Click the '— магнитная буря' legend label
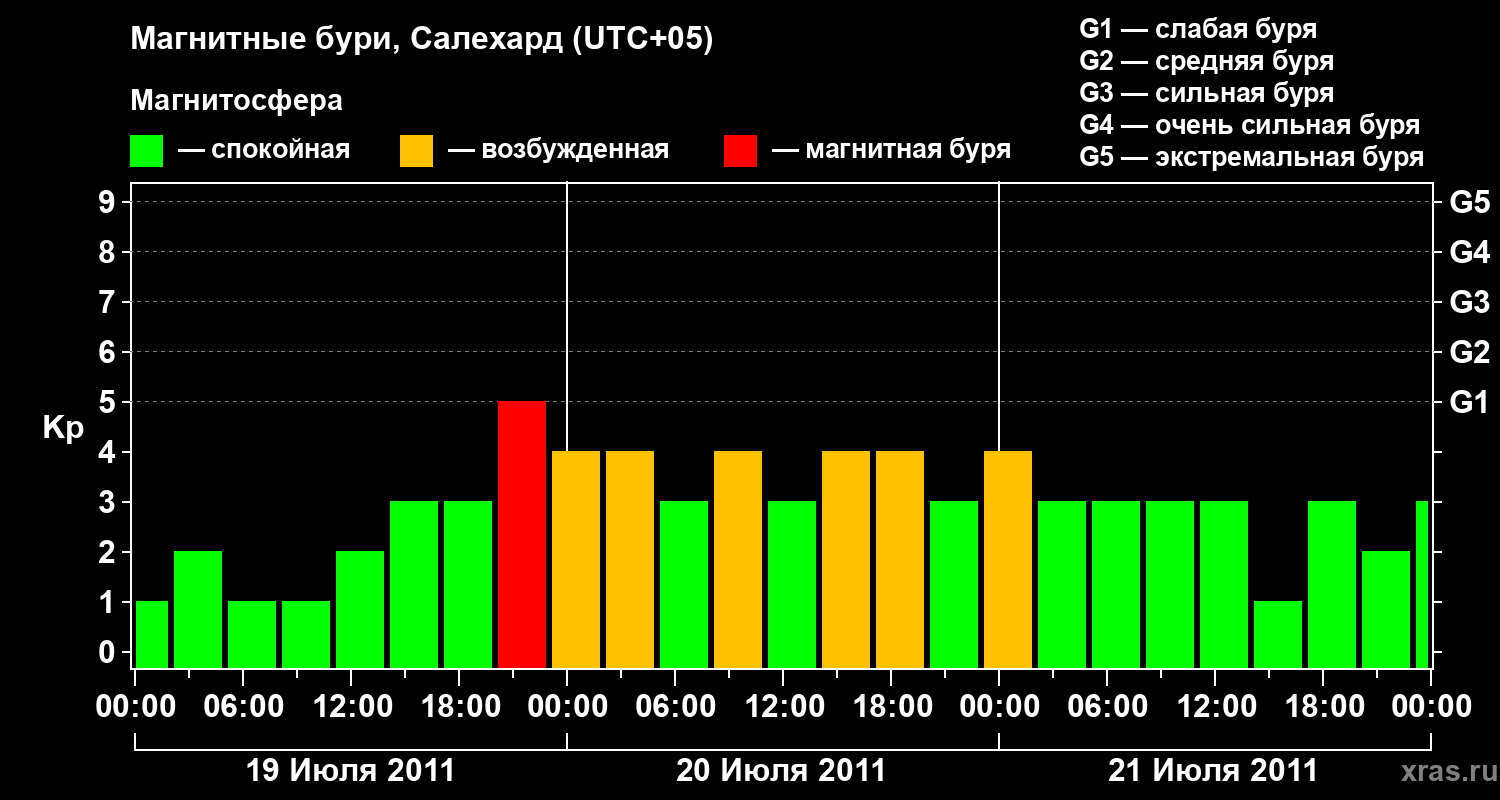 (891, 151)
